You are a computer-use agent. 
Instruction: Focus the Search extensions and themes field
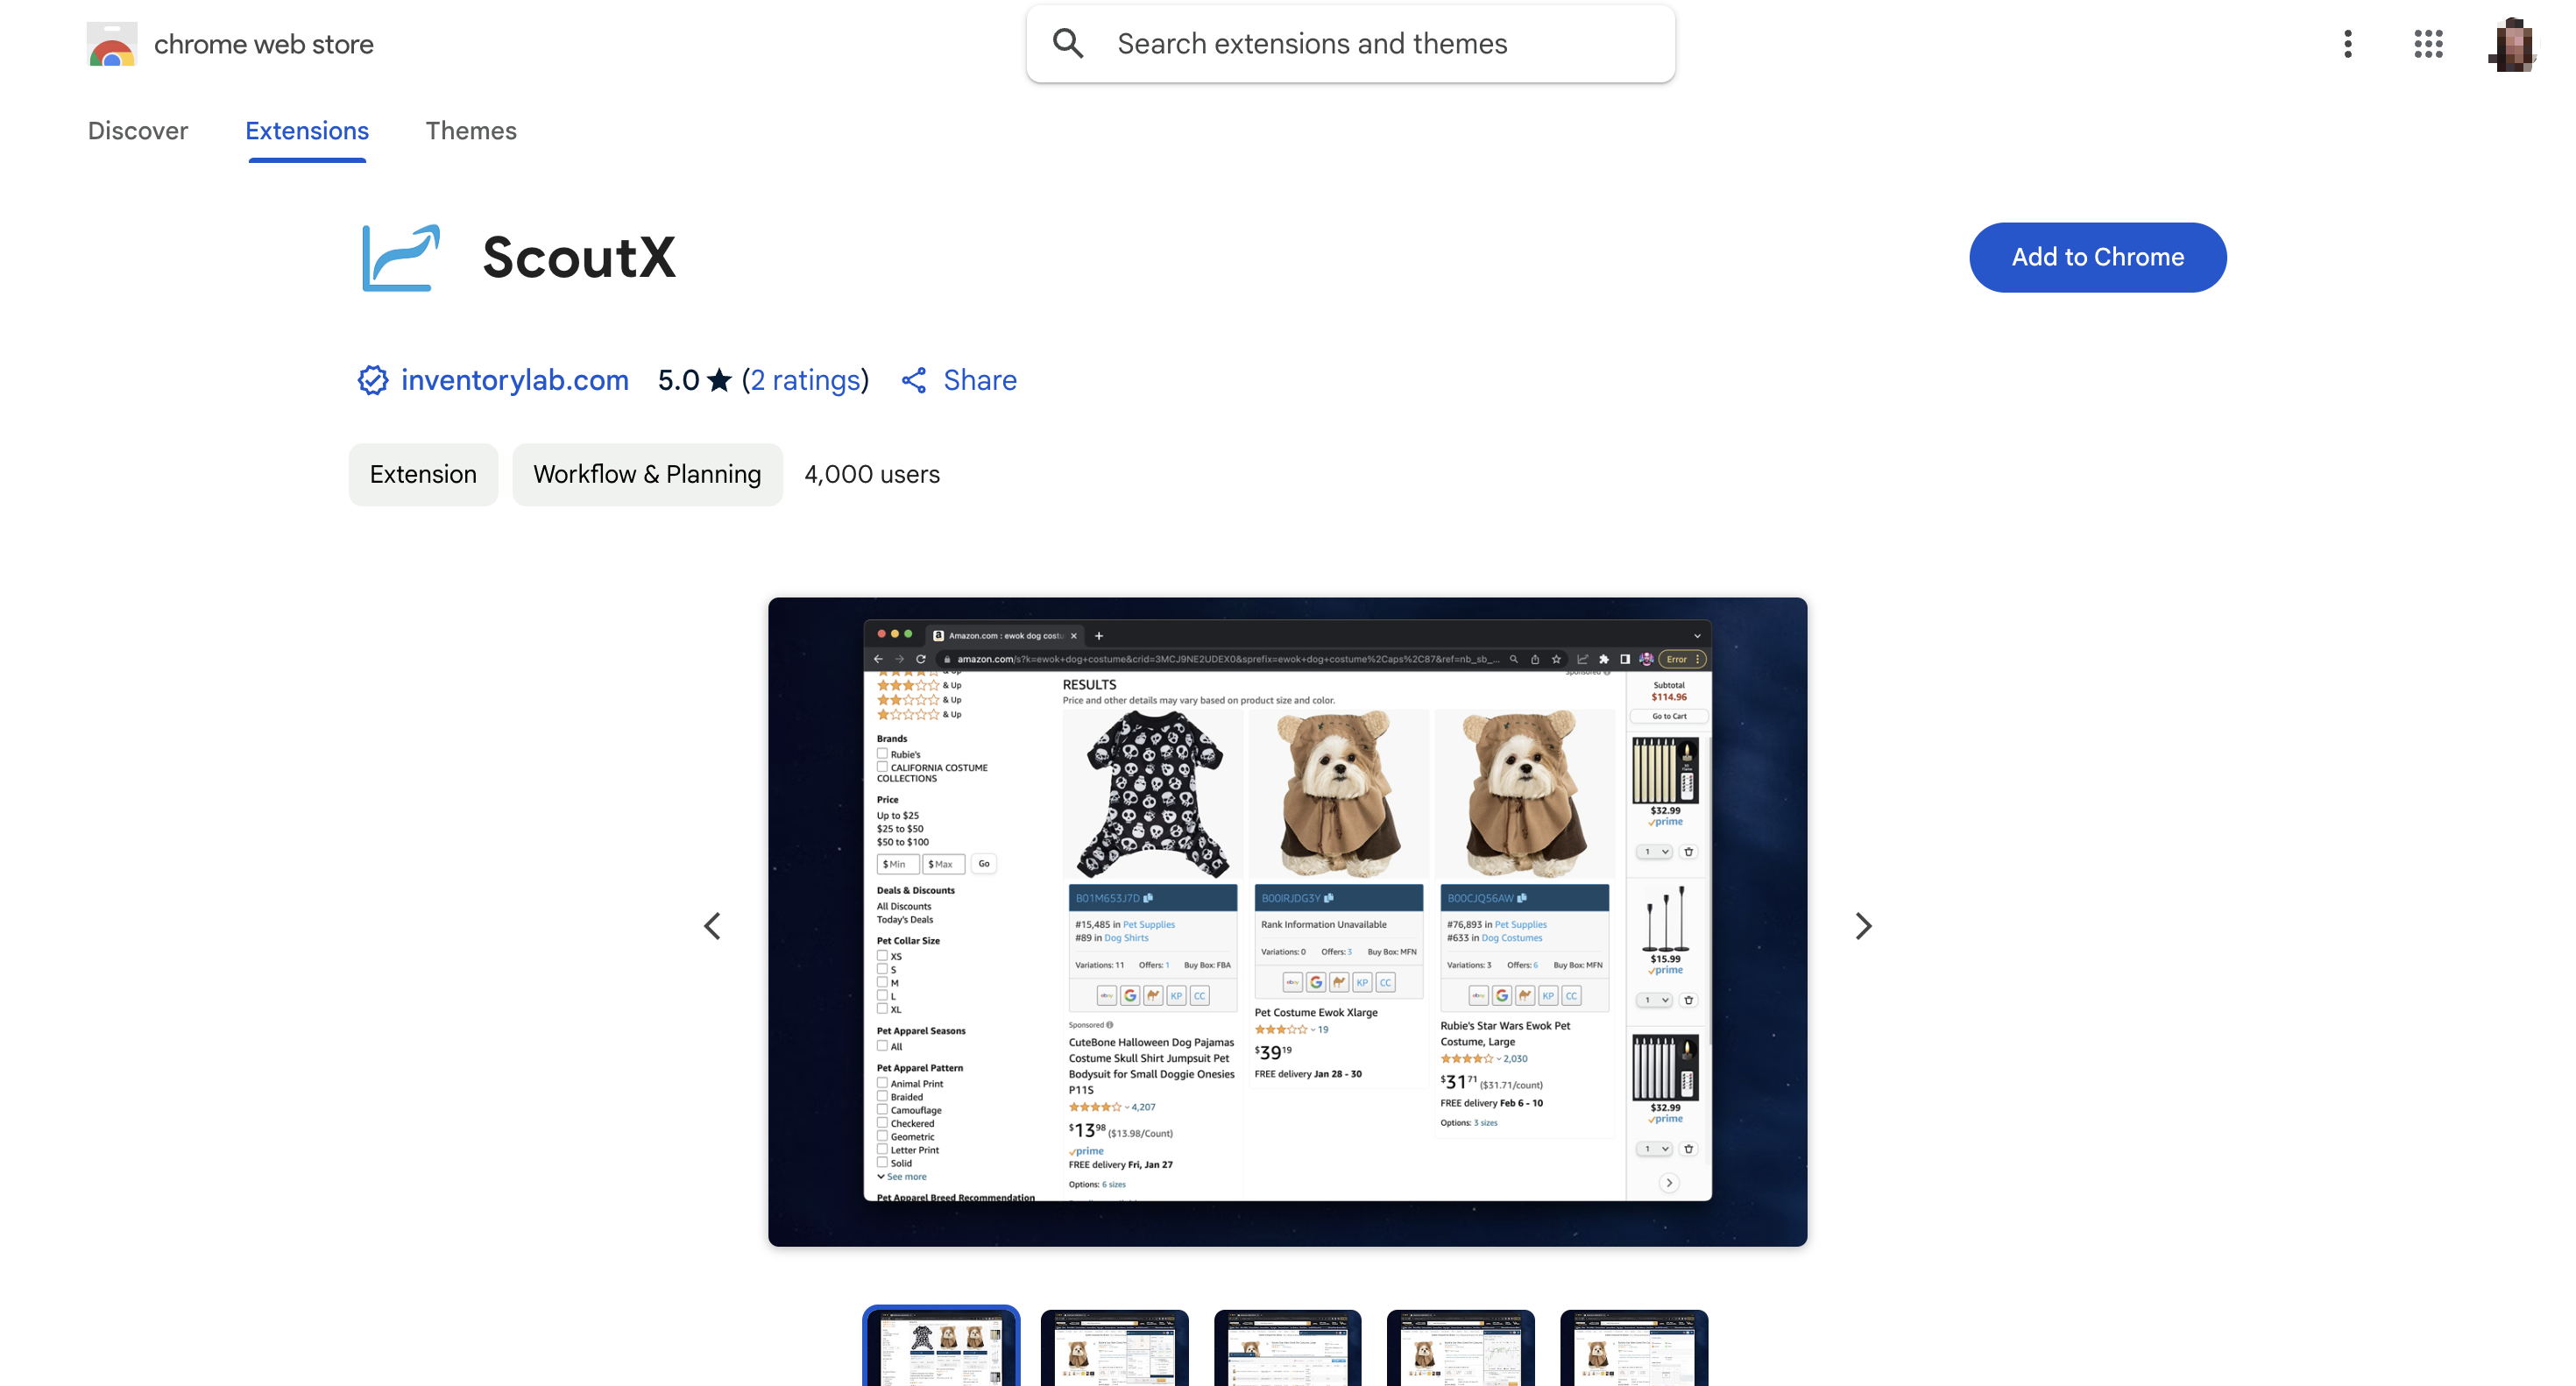pos(1350,44)
